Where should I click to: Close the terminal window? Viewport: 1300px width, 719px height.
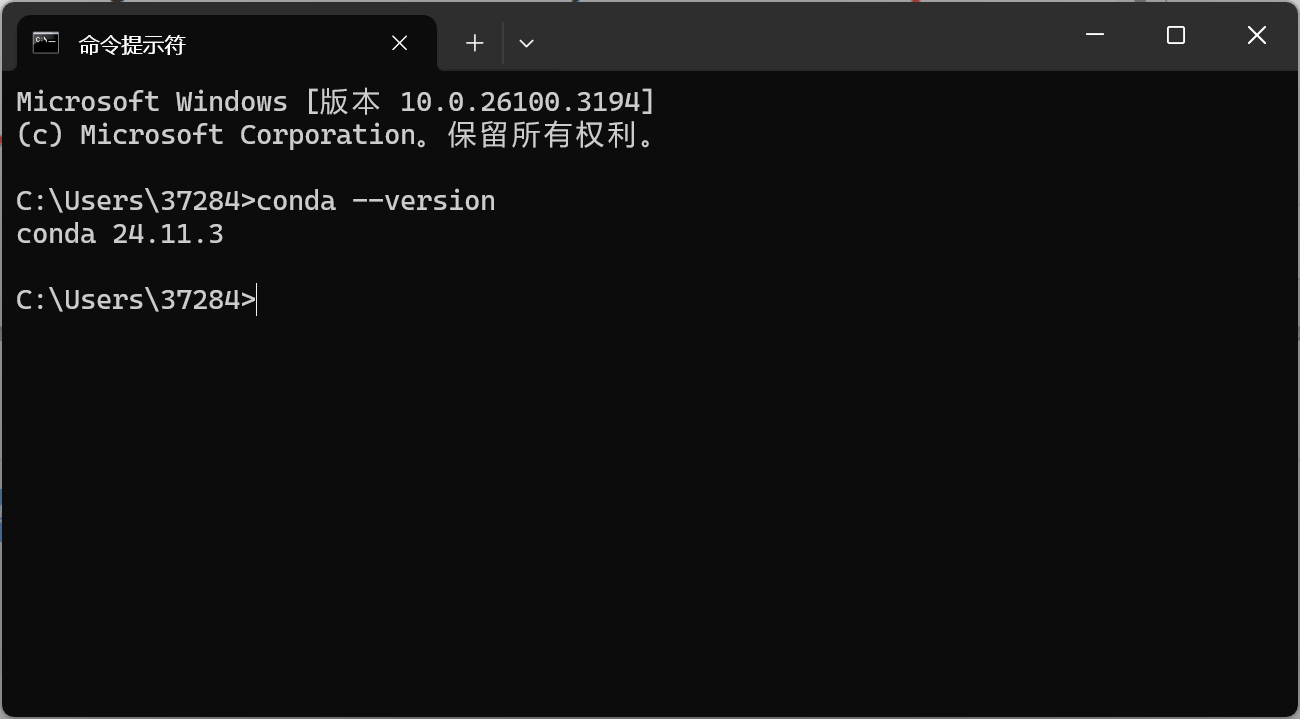pyautogui.click(x=1257, y=35)
